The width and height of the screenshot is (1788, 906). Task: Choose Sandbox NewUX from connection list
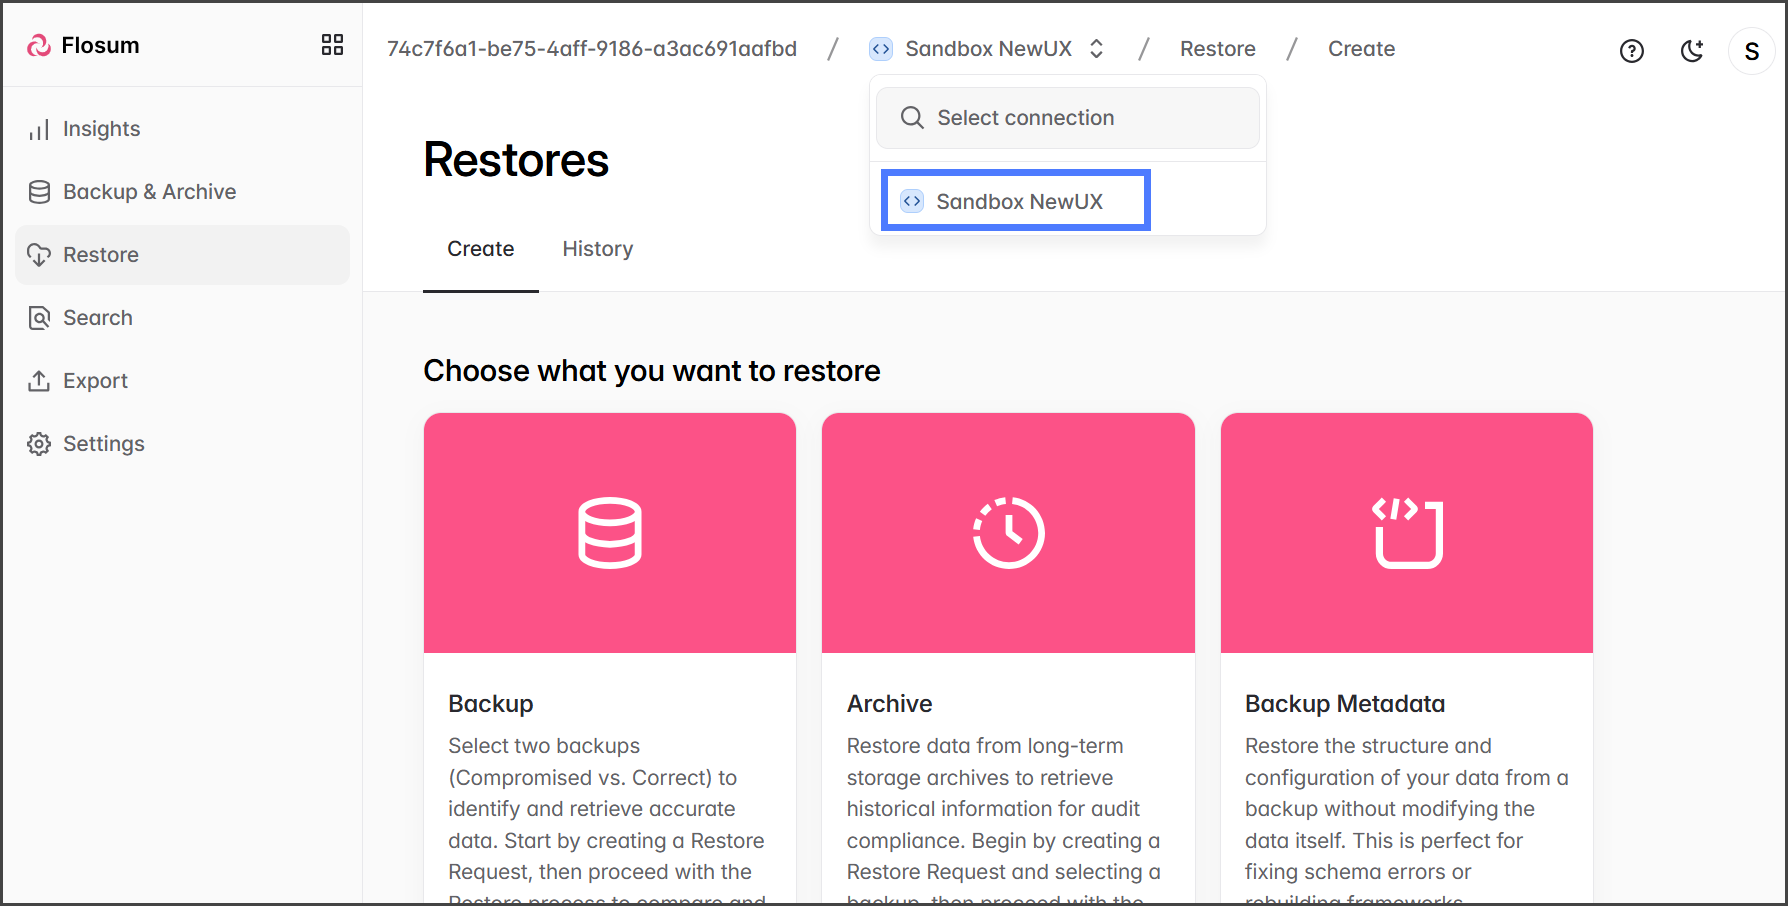(x=1018, y=201)
